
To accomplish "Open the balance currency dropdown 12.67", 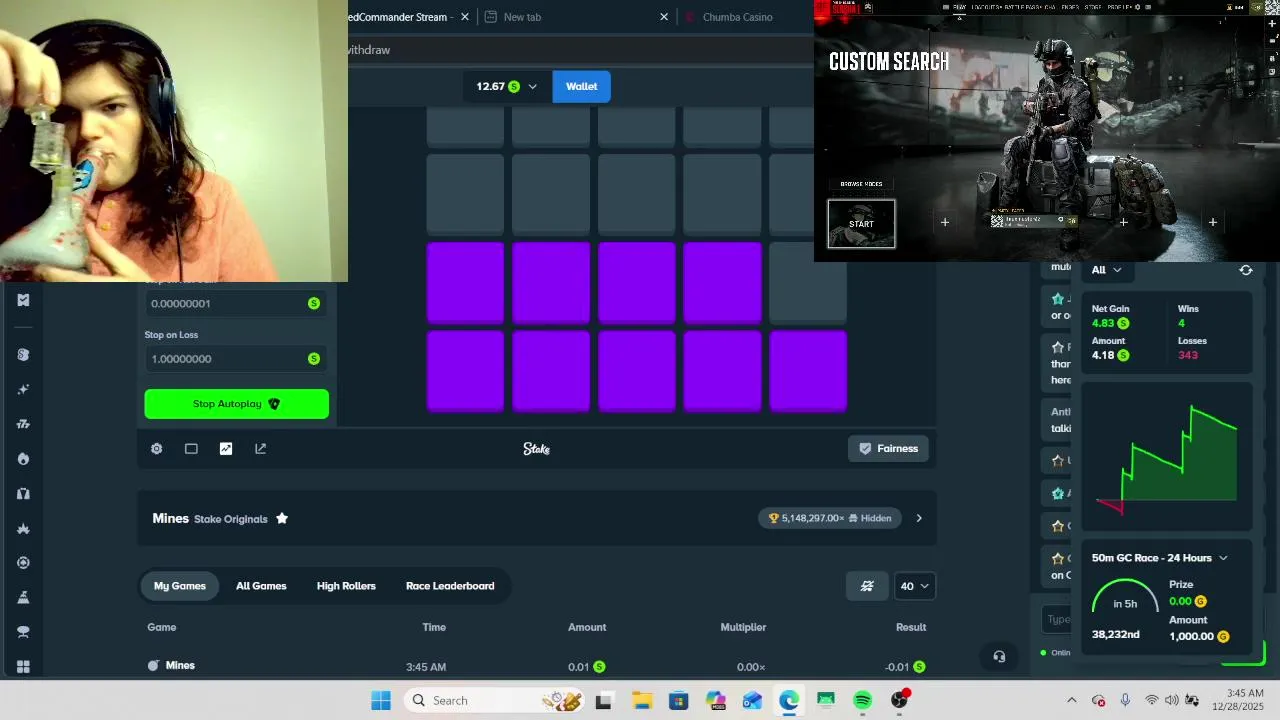I will pyautogui.click(x=507, y=86).
